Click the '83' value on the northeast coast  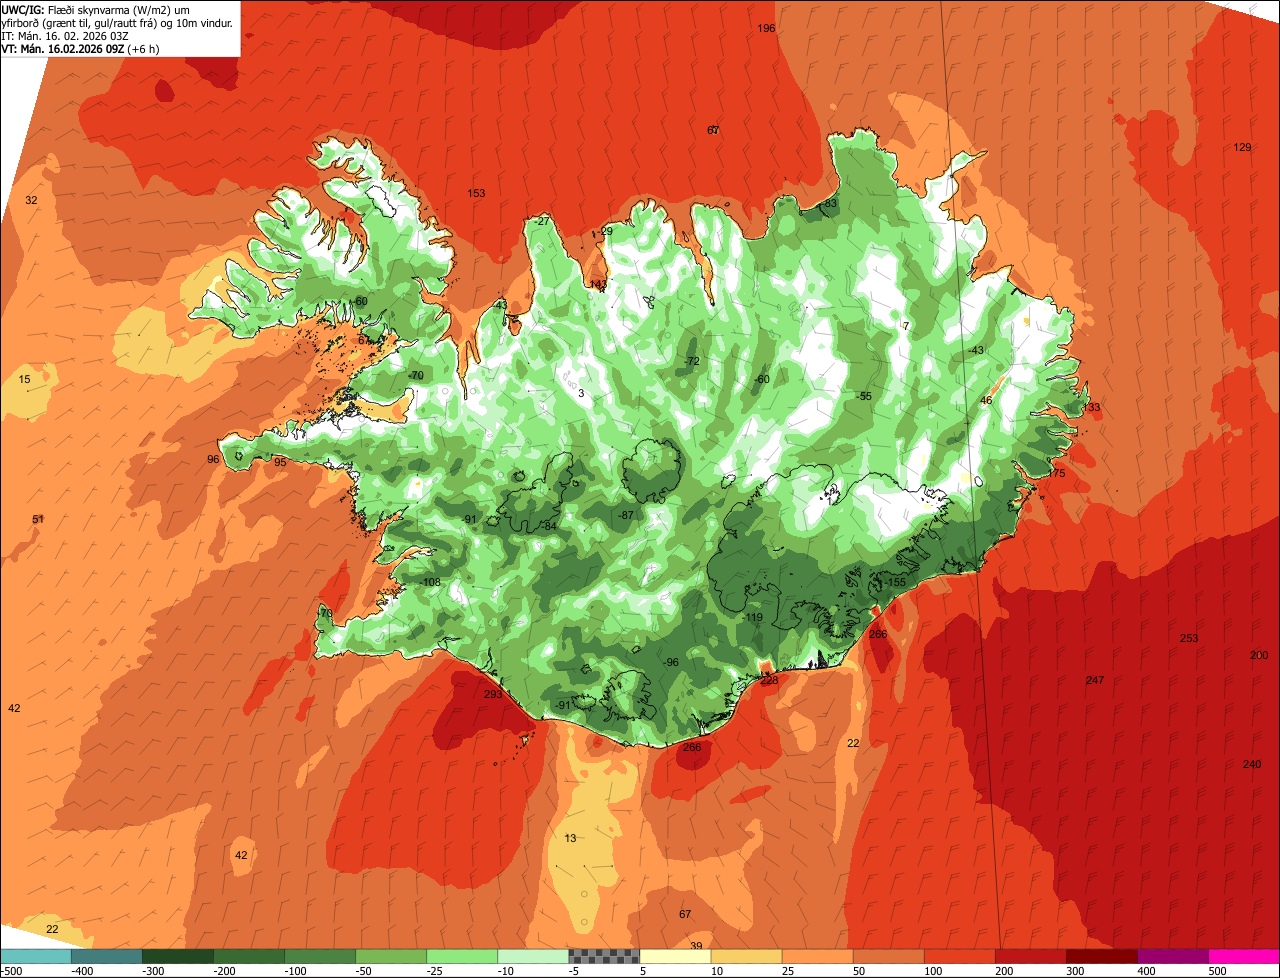point(830,203)
